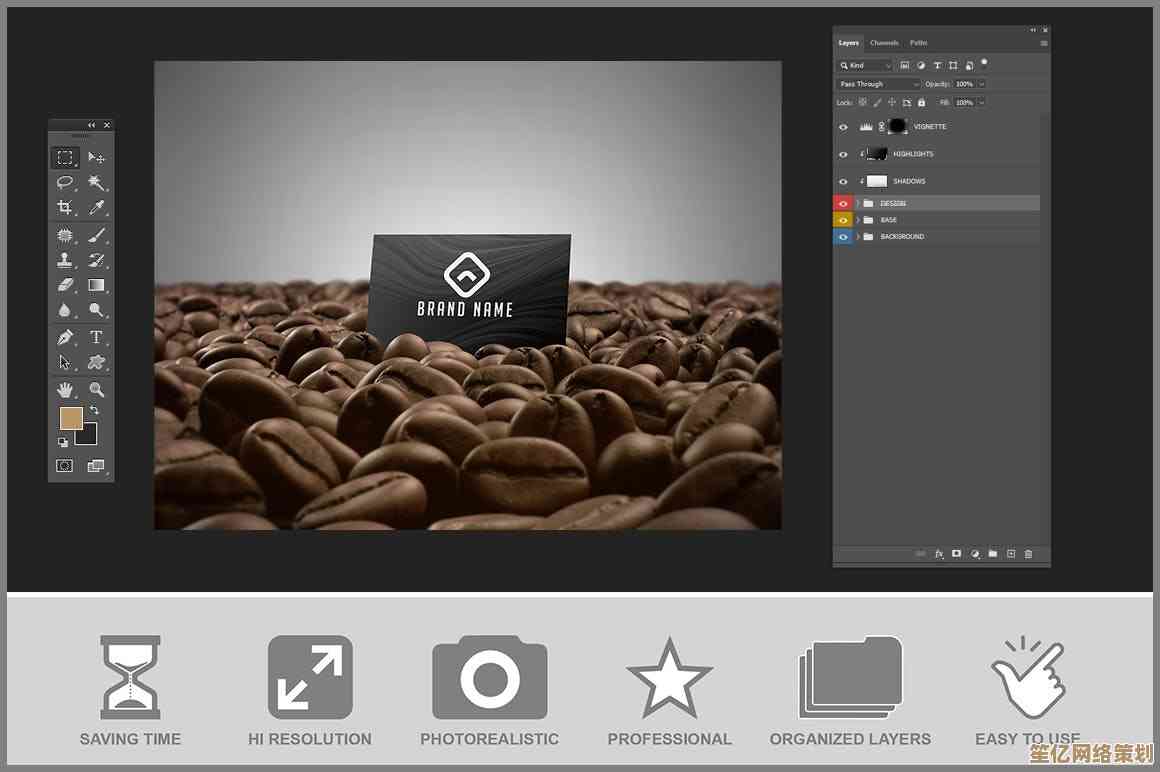Image resolution: width=1160 pixels, height=772 pixels.
Task: Select the HIGHLIGHTS layer thumbnail
Action: [x=877, y=154]
